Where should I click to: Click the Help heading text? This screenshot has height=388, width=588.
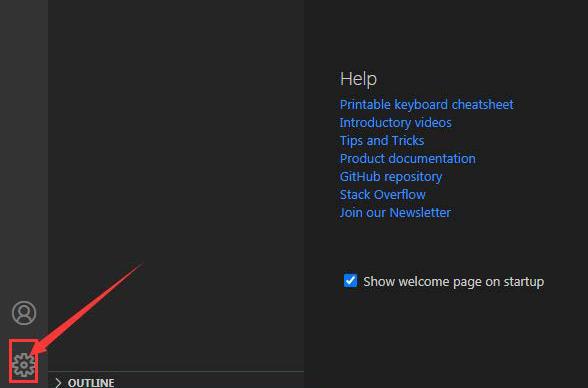358,79
